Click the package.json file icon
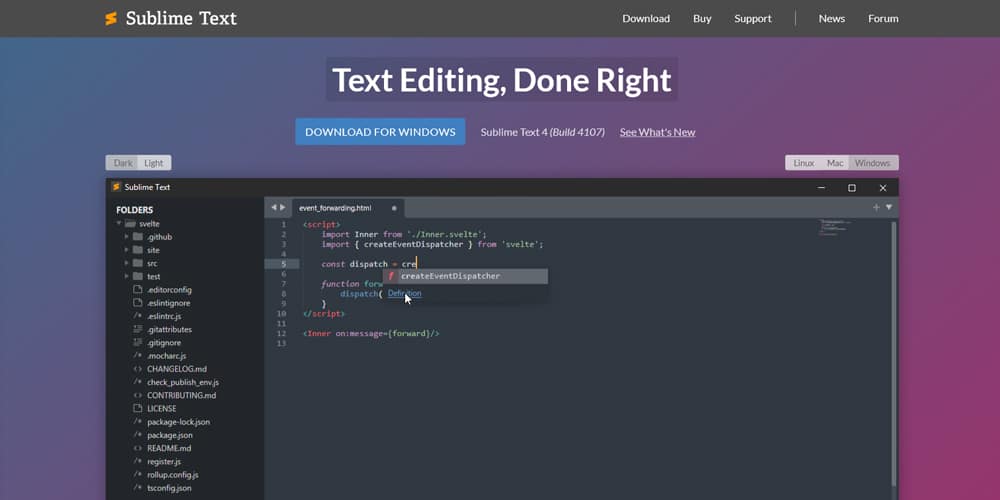 pyautogui.click(x=137, y=435)
